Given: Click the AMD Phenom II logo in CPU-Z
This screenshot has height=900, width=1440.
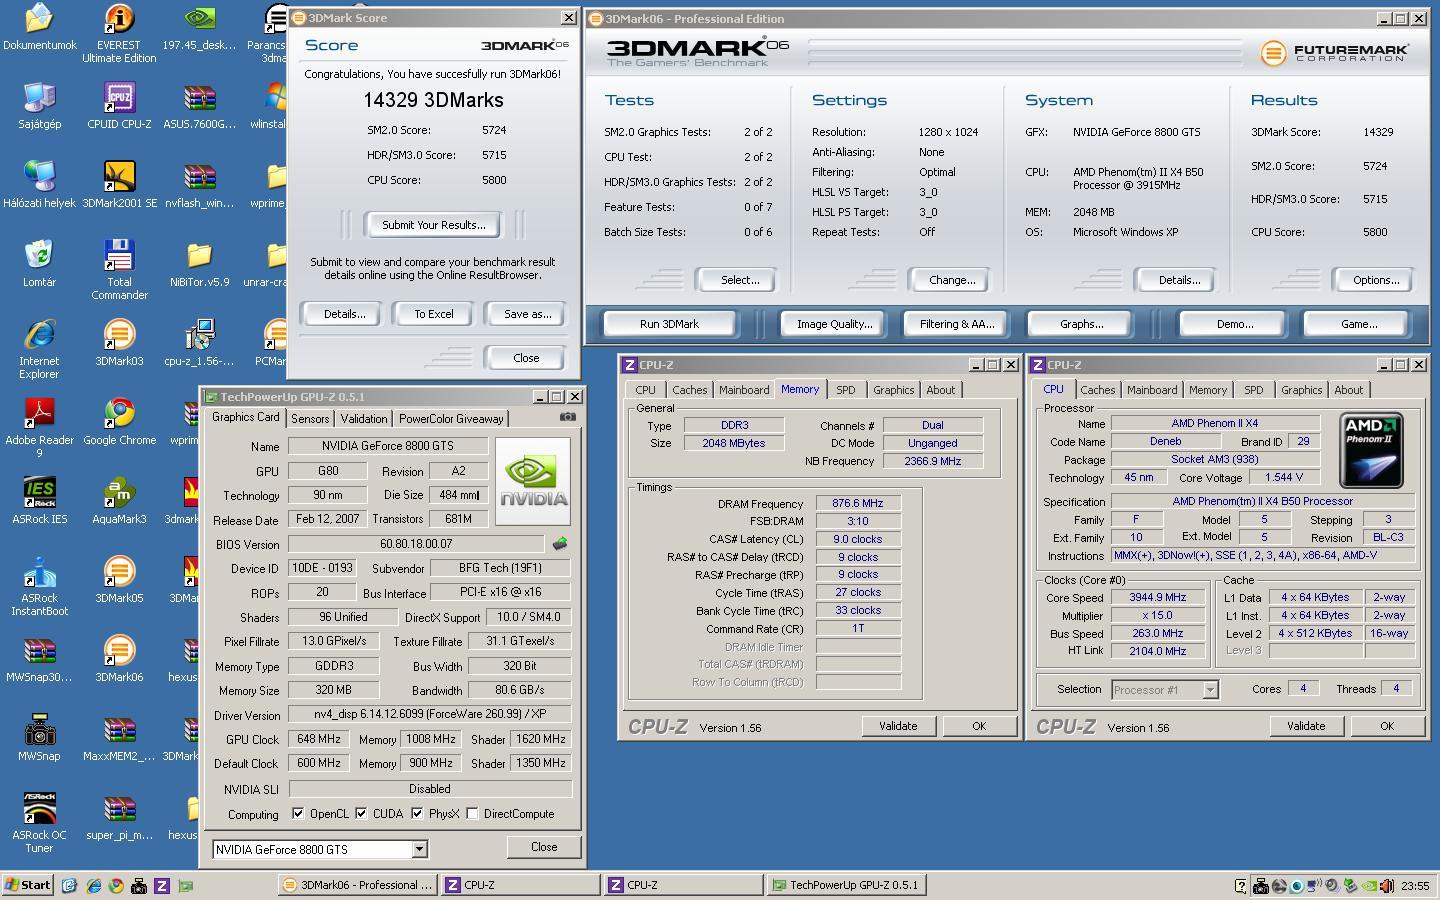Looking at the screenshot, I should [1371, 451].
